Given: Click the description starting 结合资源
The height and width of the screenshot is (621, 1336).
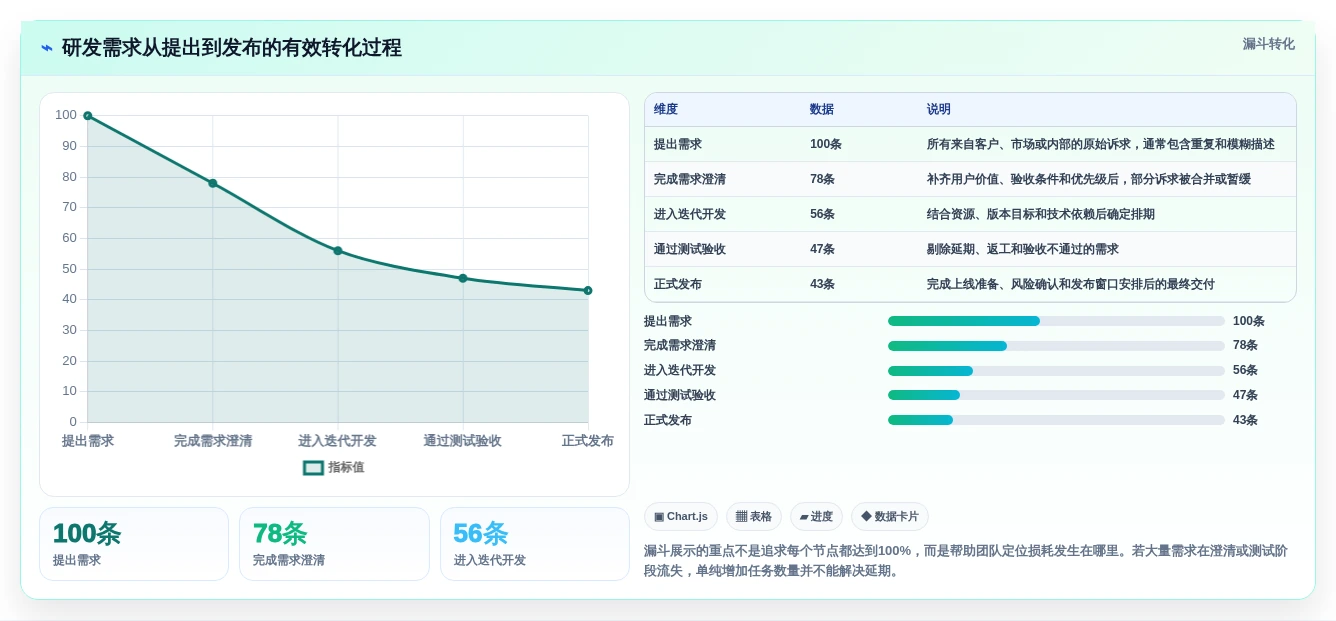Looking at the screenshot, I should click(x=1041, y=214).
